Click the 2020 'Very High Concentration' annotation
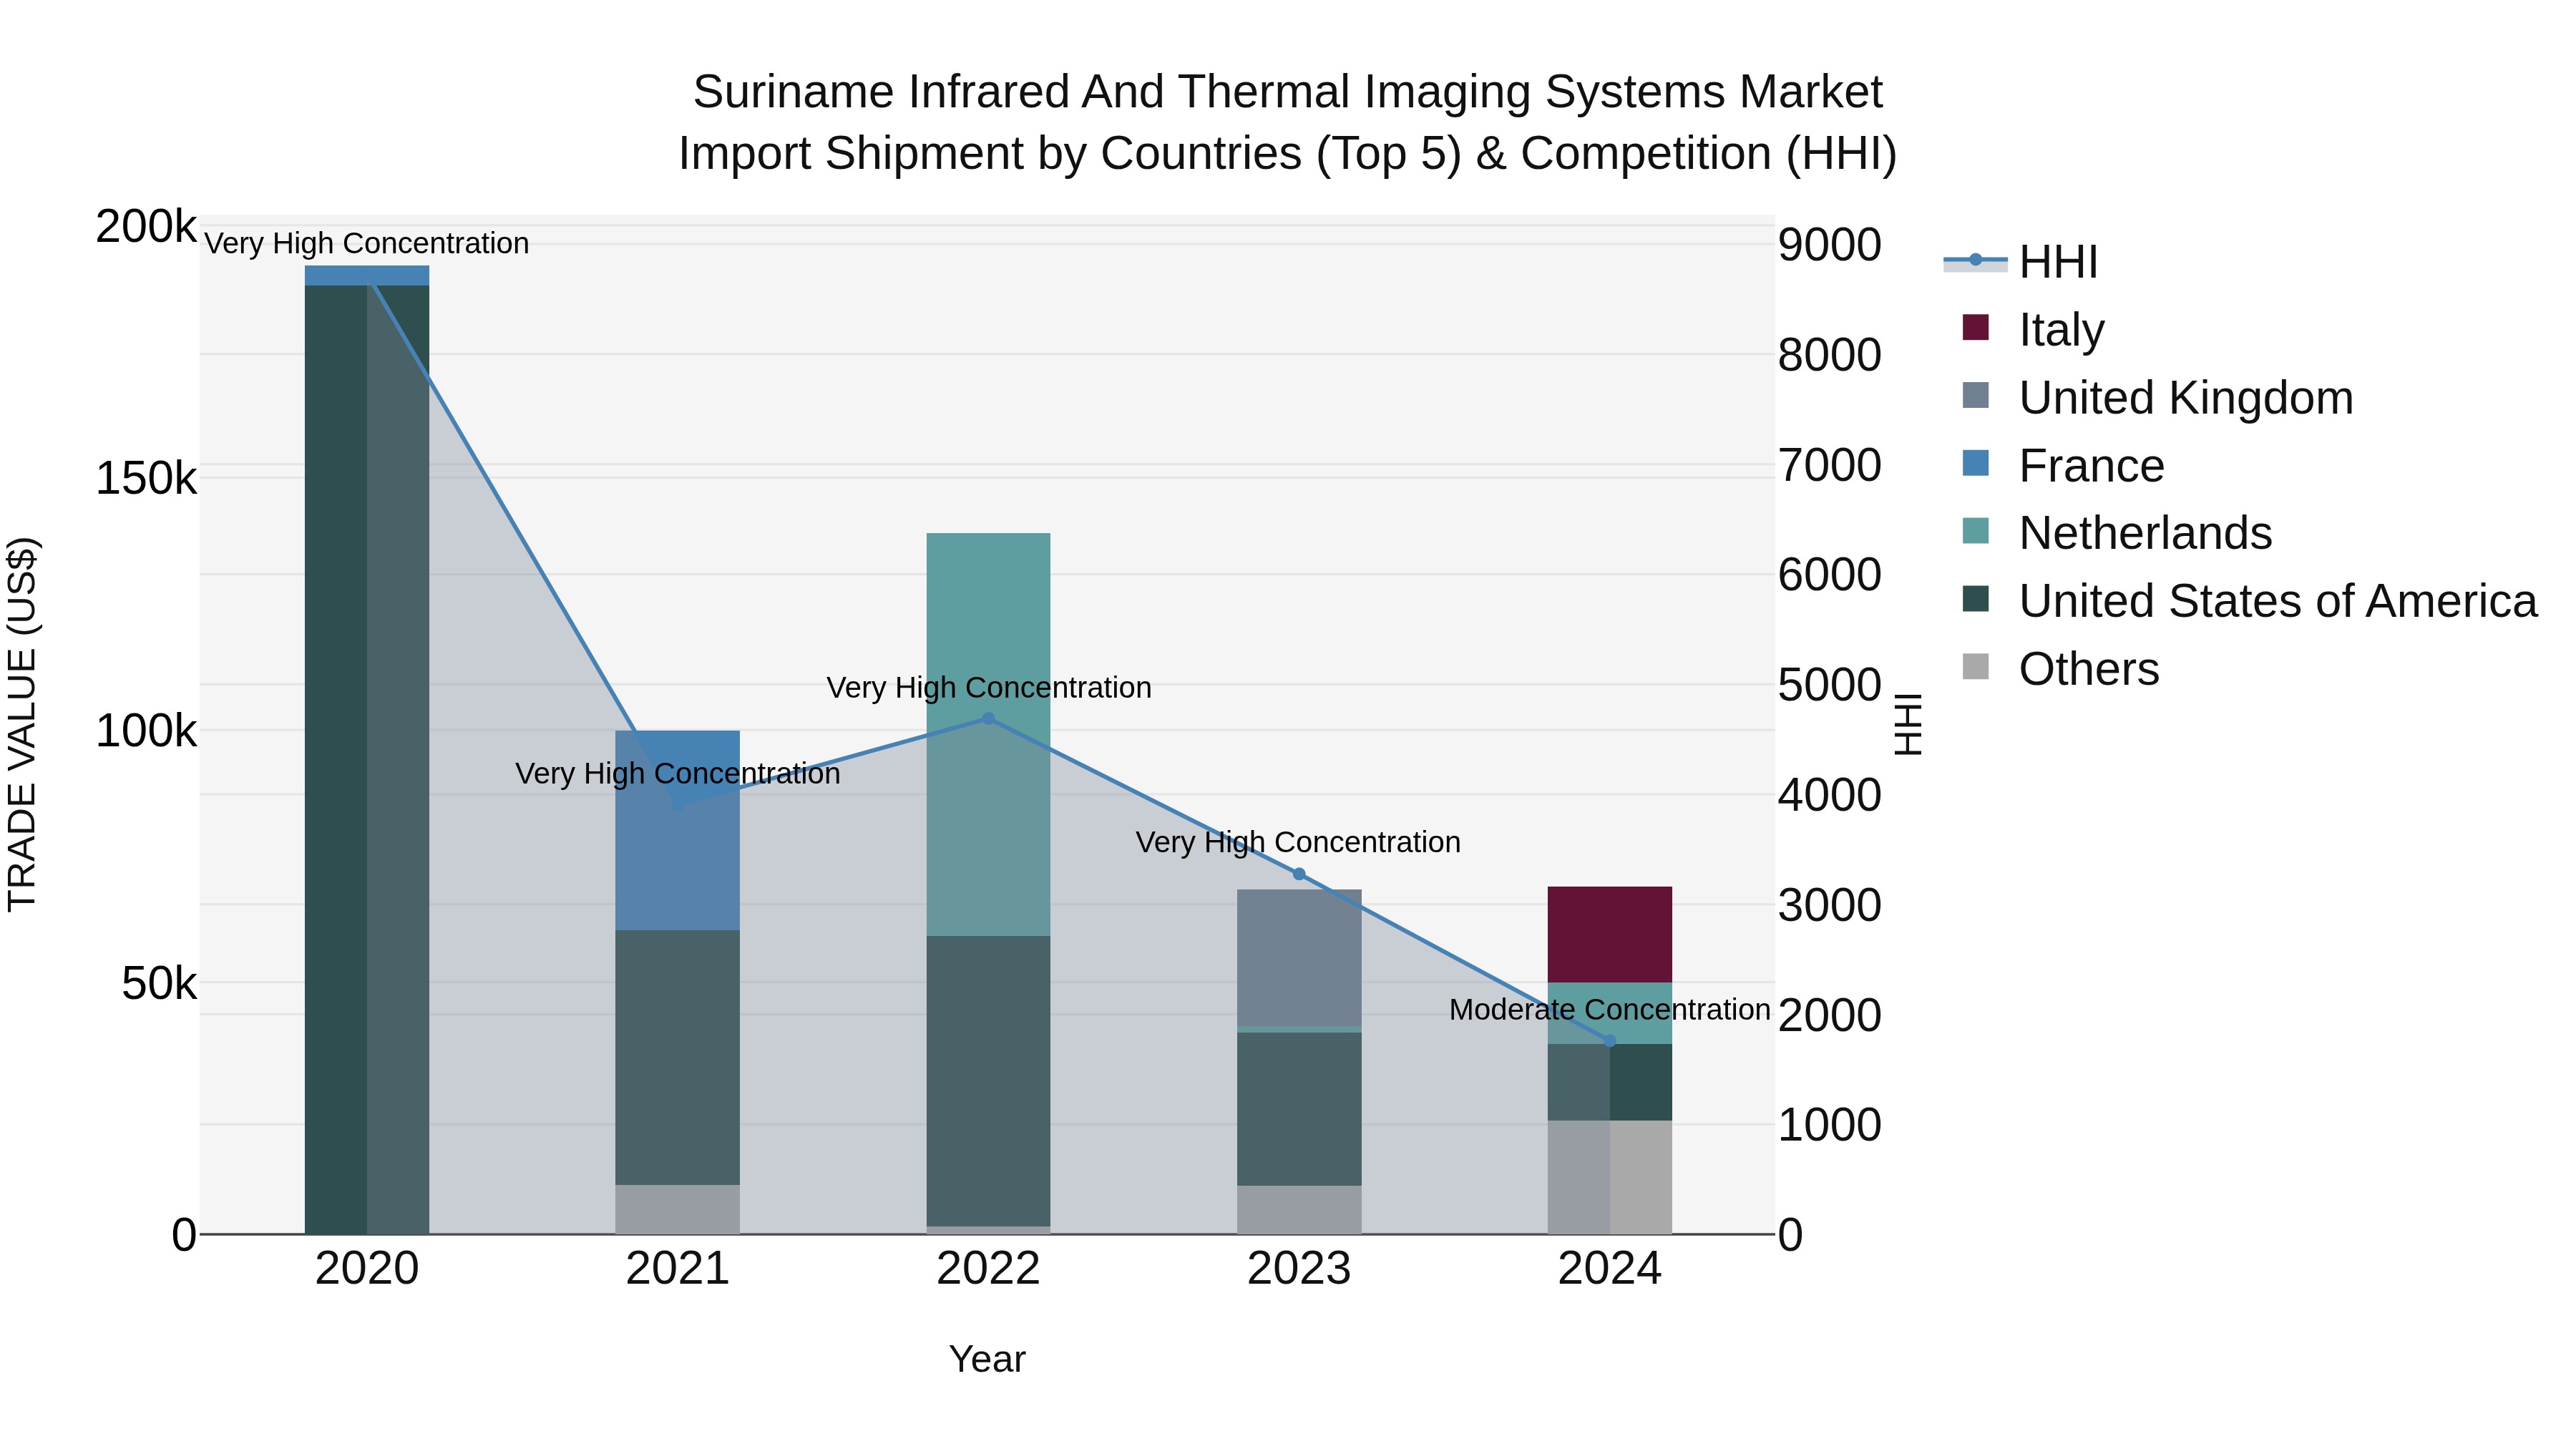The height and width of the screenshot is (1449, 2576). (x=367, y=243)
